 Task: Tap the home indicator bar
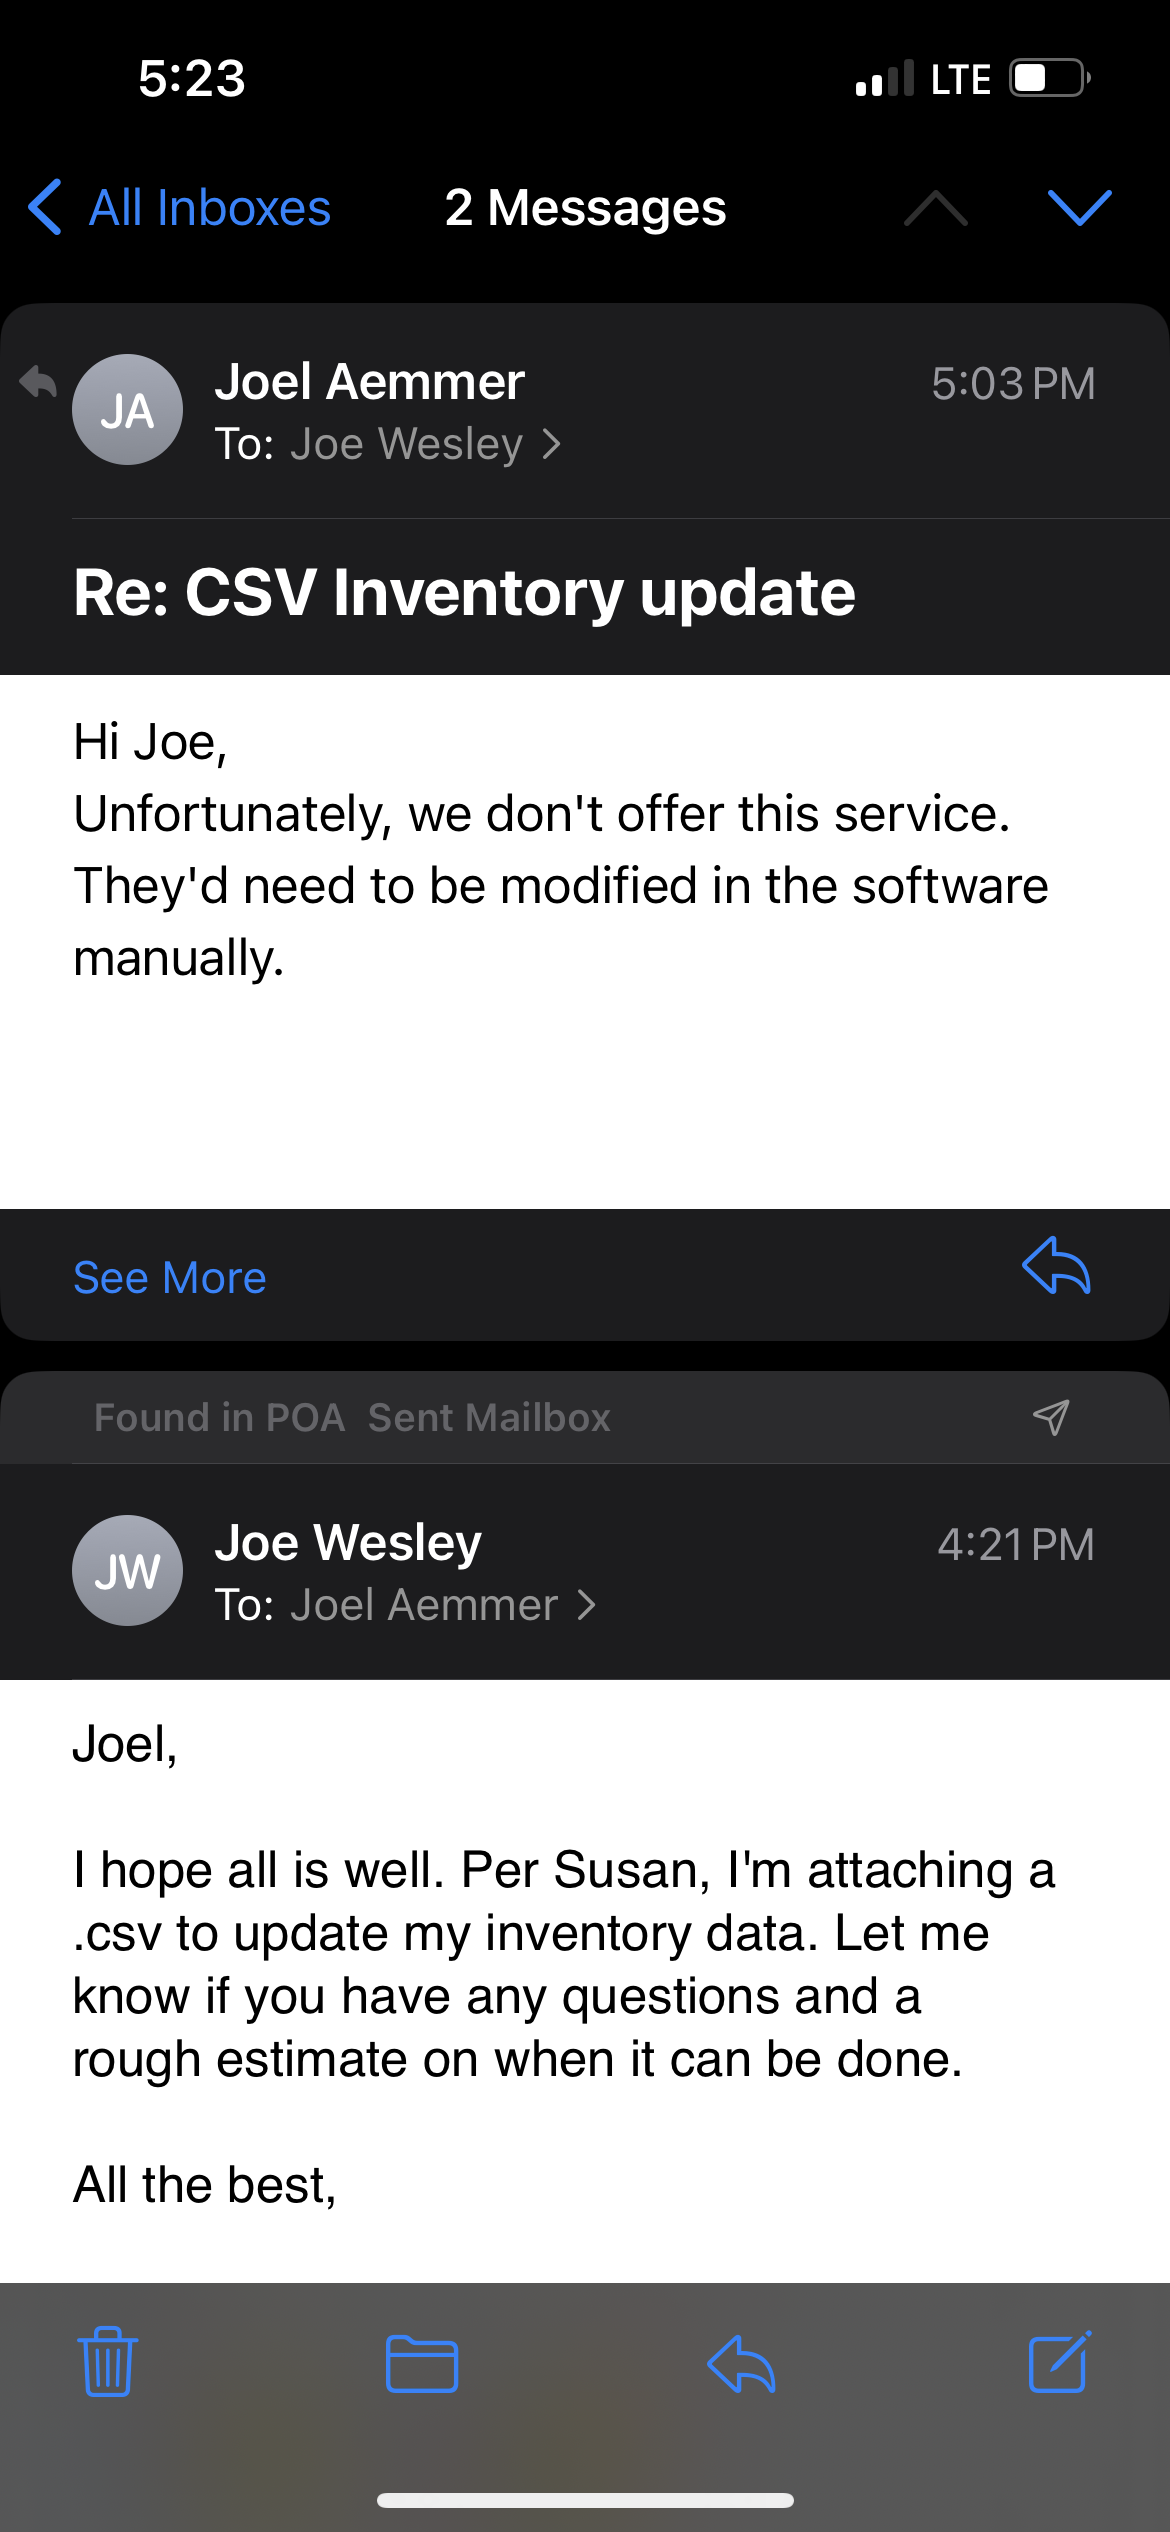585,2500
